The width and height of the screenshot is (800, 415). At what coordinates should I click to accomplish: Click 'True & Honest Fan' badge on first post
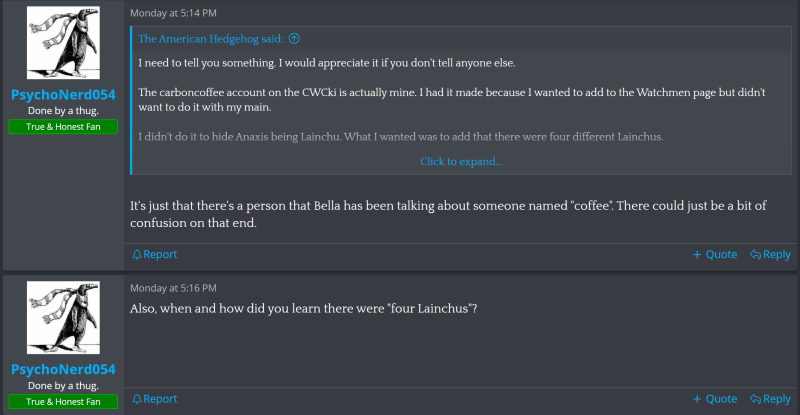pyautogui.click(x=63, y=127)
